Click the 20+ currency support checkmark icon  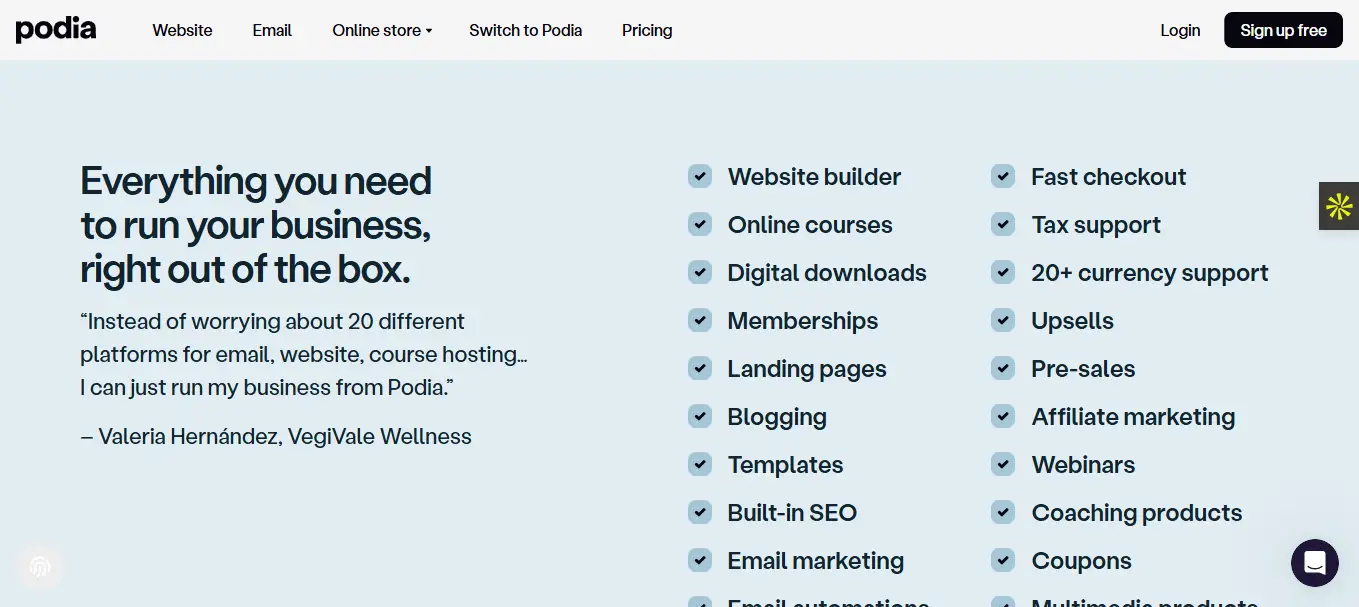[1003, 273]
